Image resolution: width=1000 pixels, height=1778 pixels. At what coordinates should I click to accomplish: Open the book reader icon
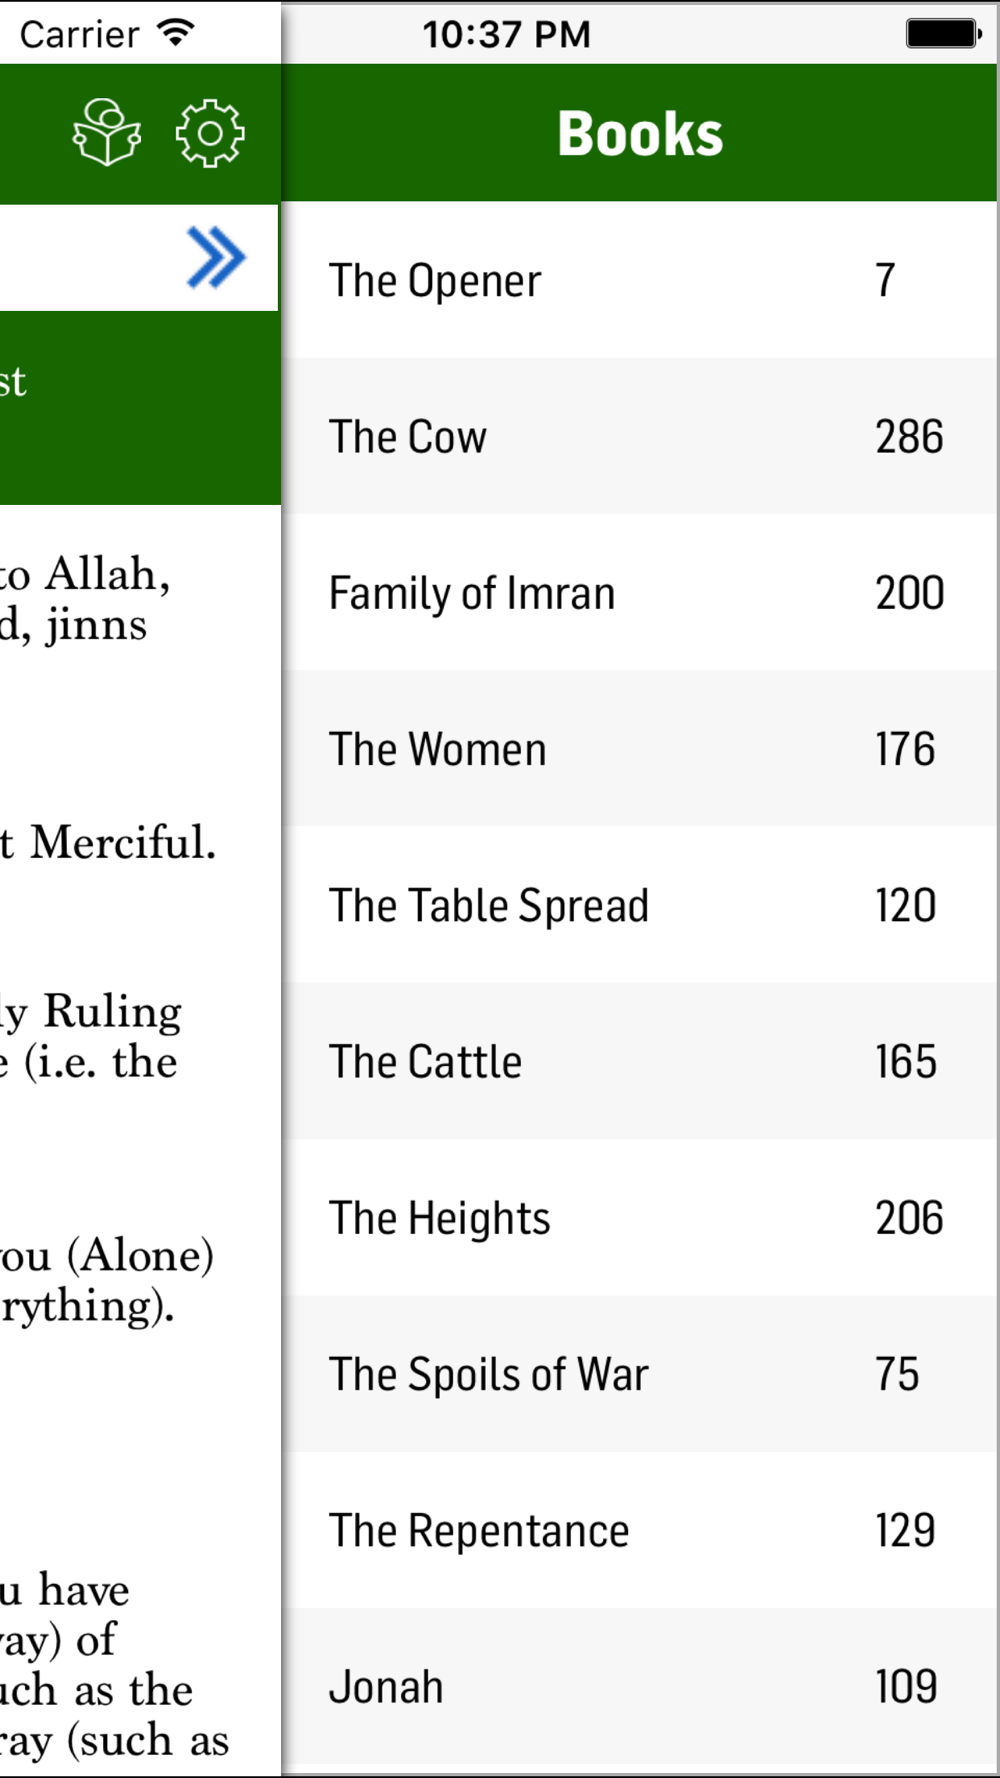click(x=106, y=132)
